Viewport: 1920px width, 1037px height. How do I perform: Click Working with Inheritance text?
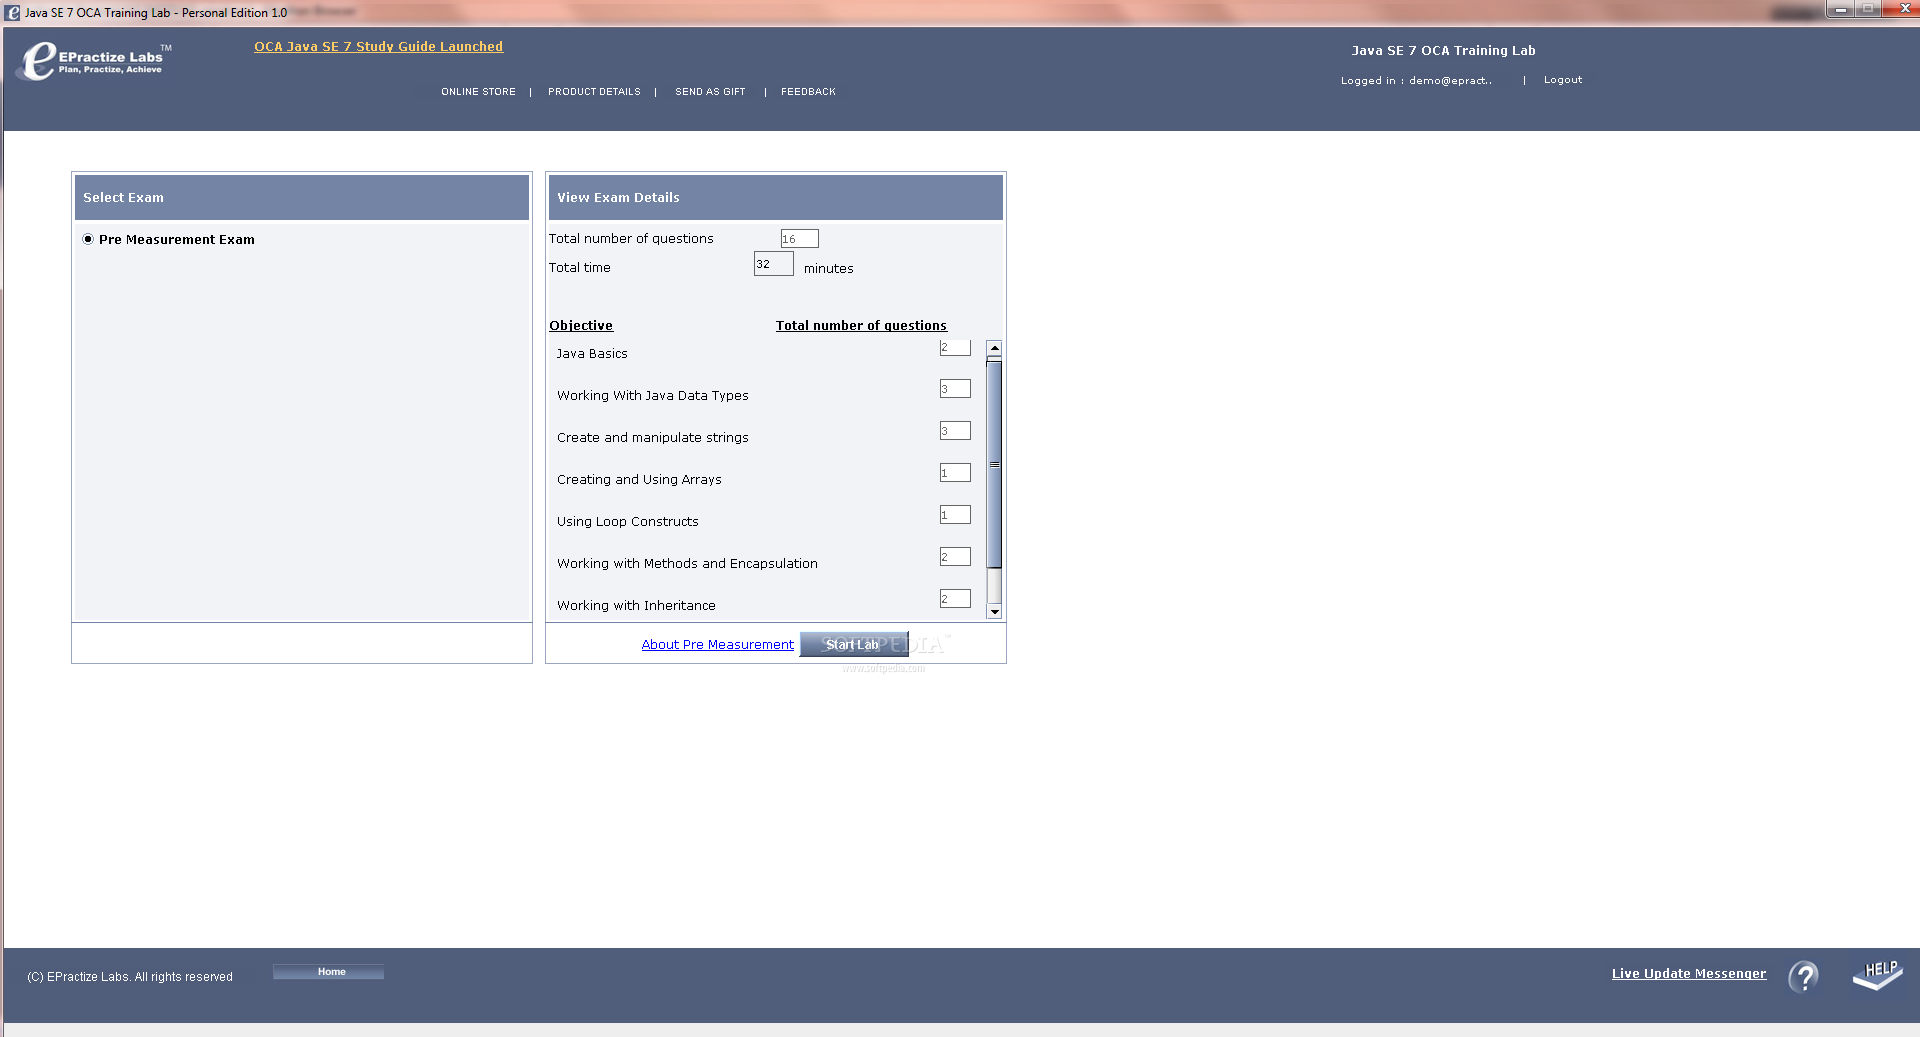click(636, 606)
